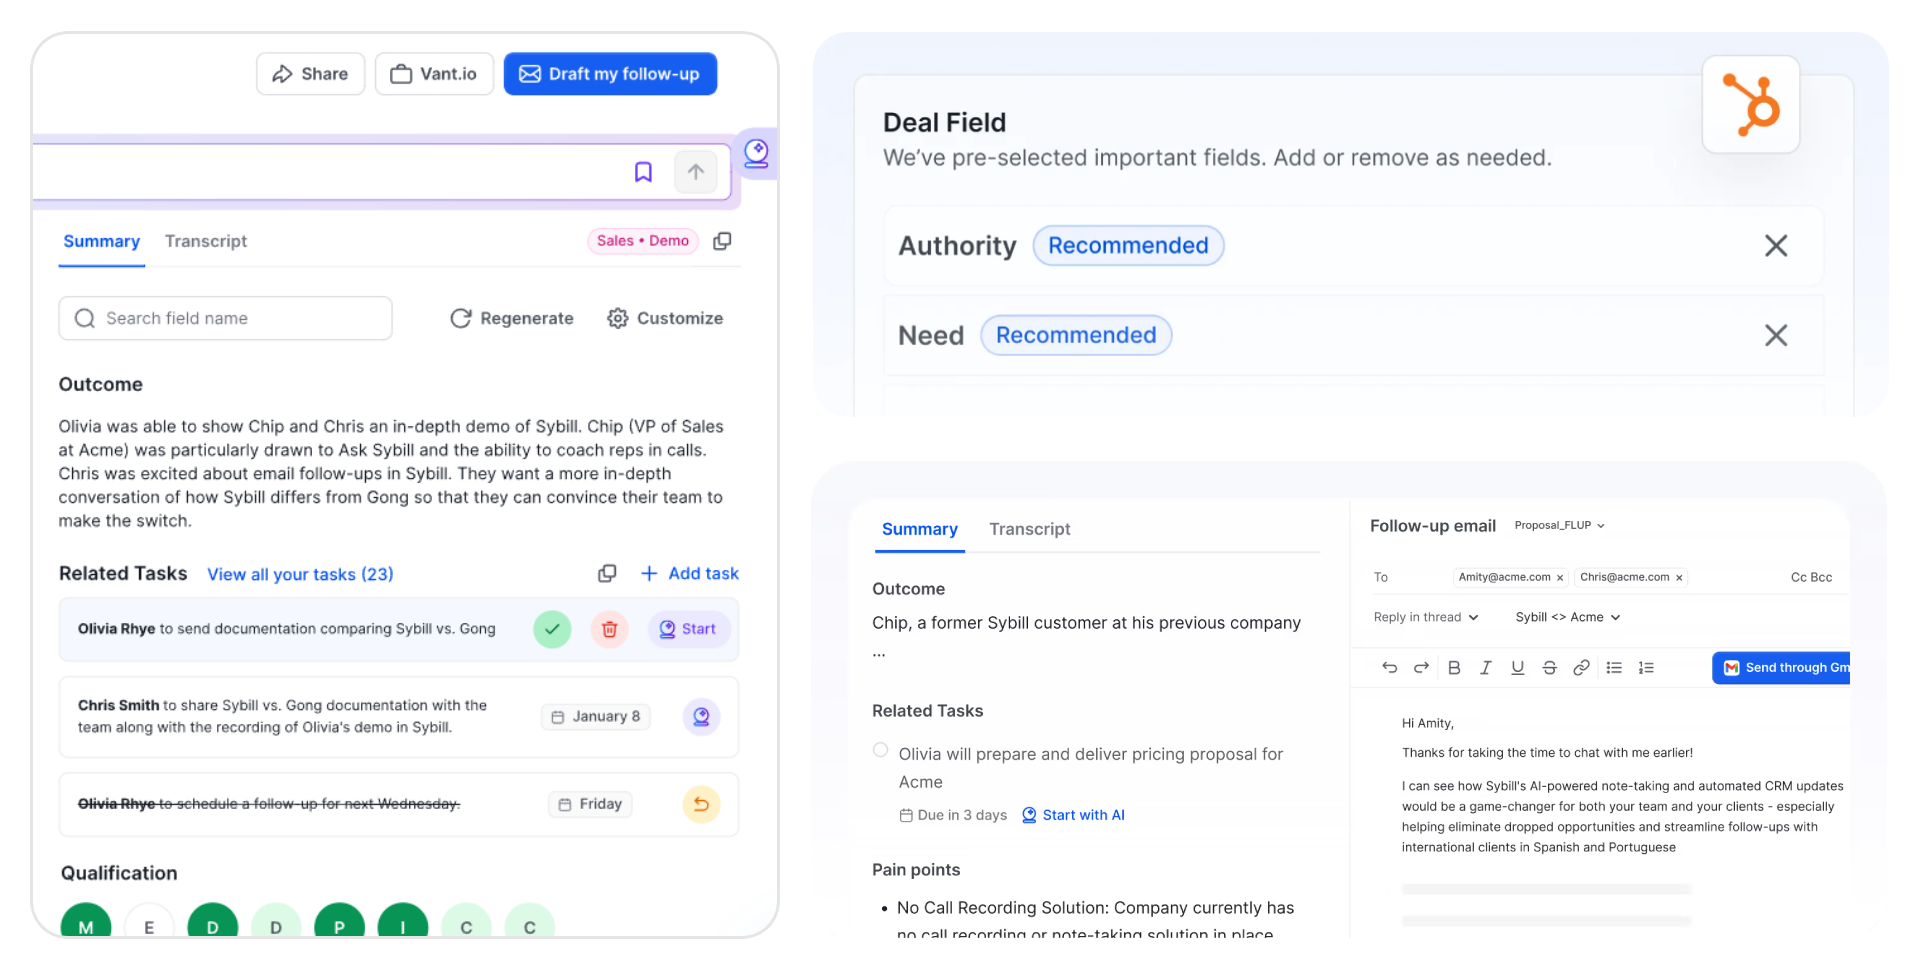This screenshot has width=1920, height=964.
Task: Select Summary tab in bottom-right panel
Action: (x=920, y=529)
